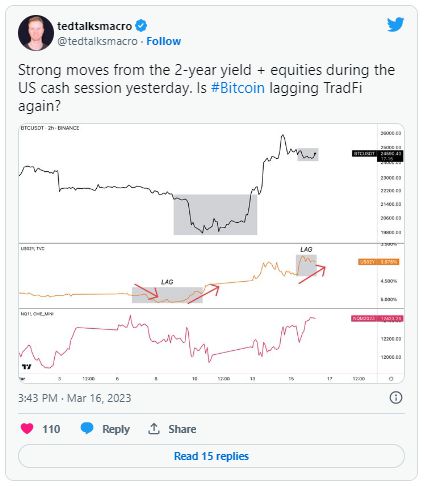The image size is (424, 487).
Task: Click the tedtalksmacro display name
Action: click(x=95, y=26)
